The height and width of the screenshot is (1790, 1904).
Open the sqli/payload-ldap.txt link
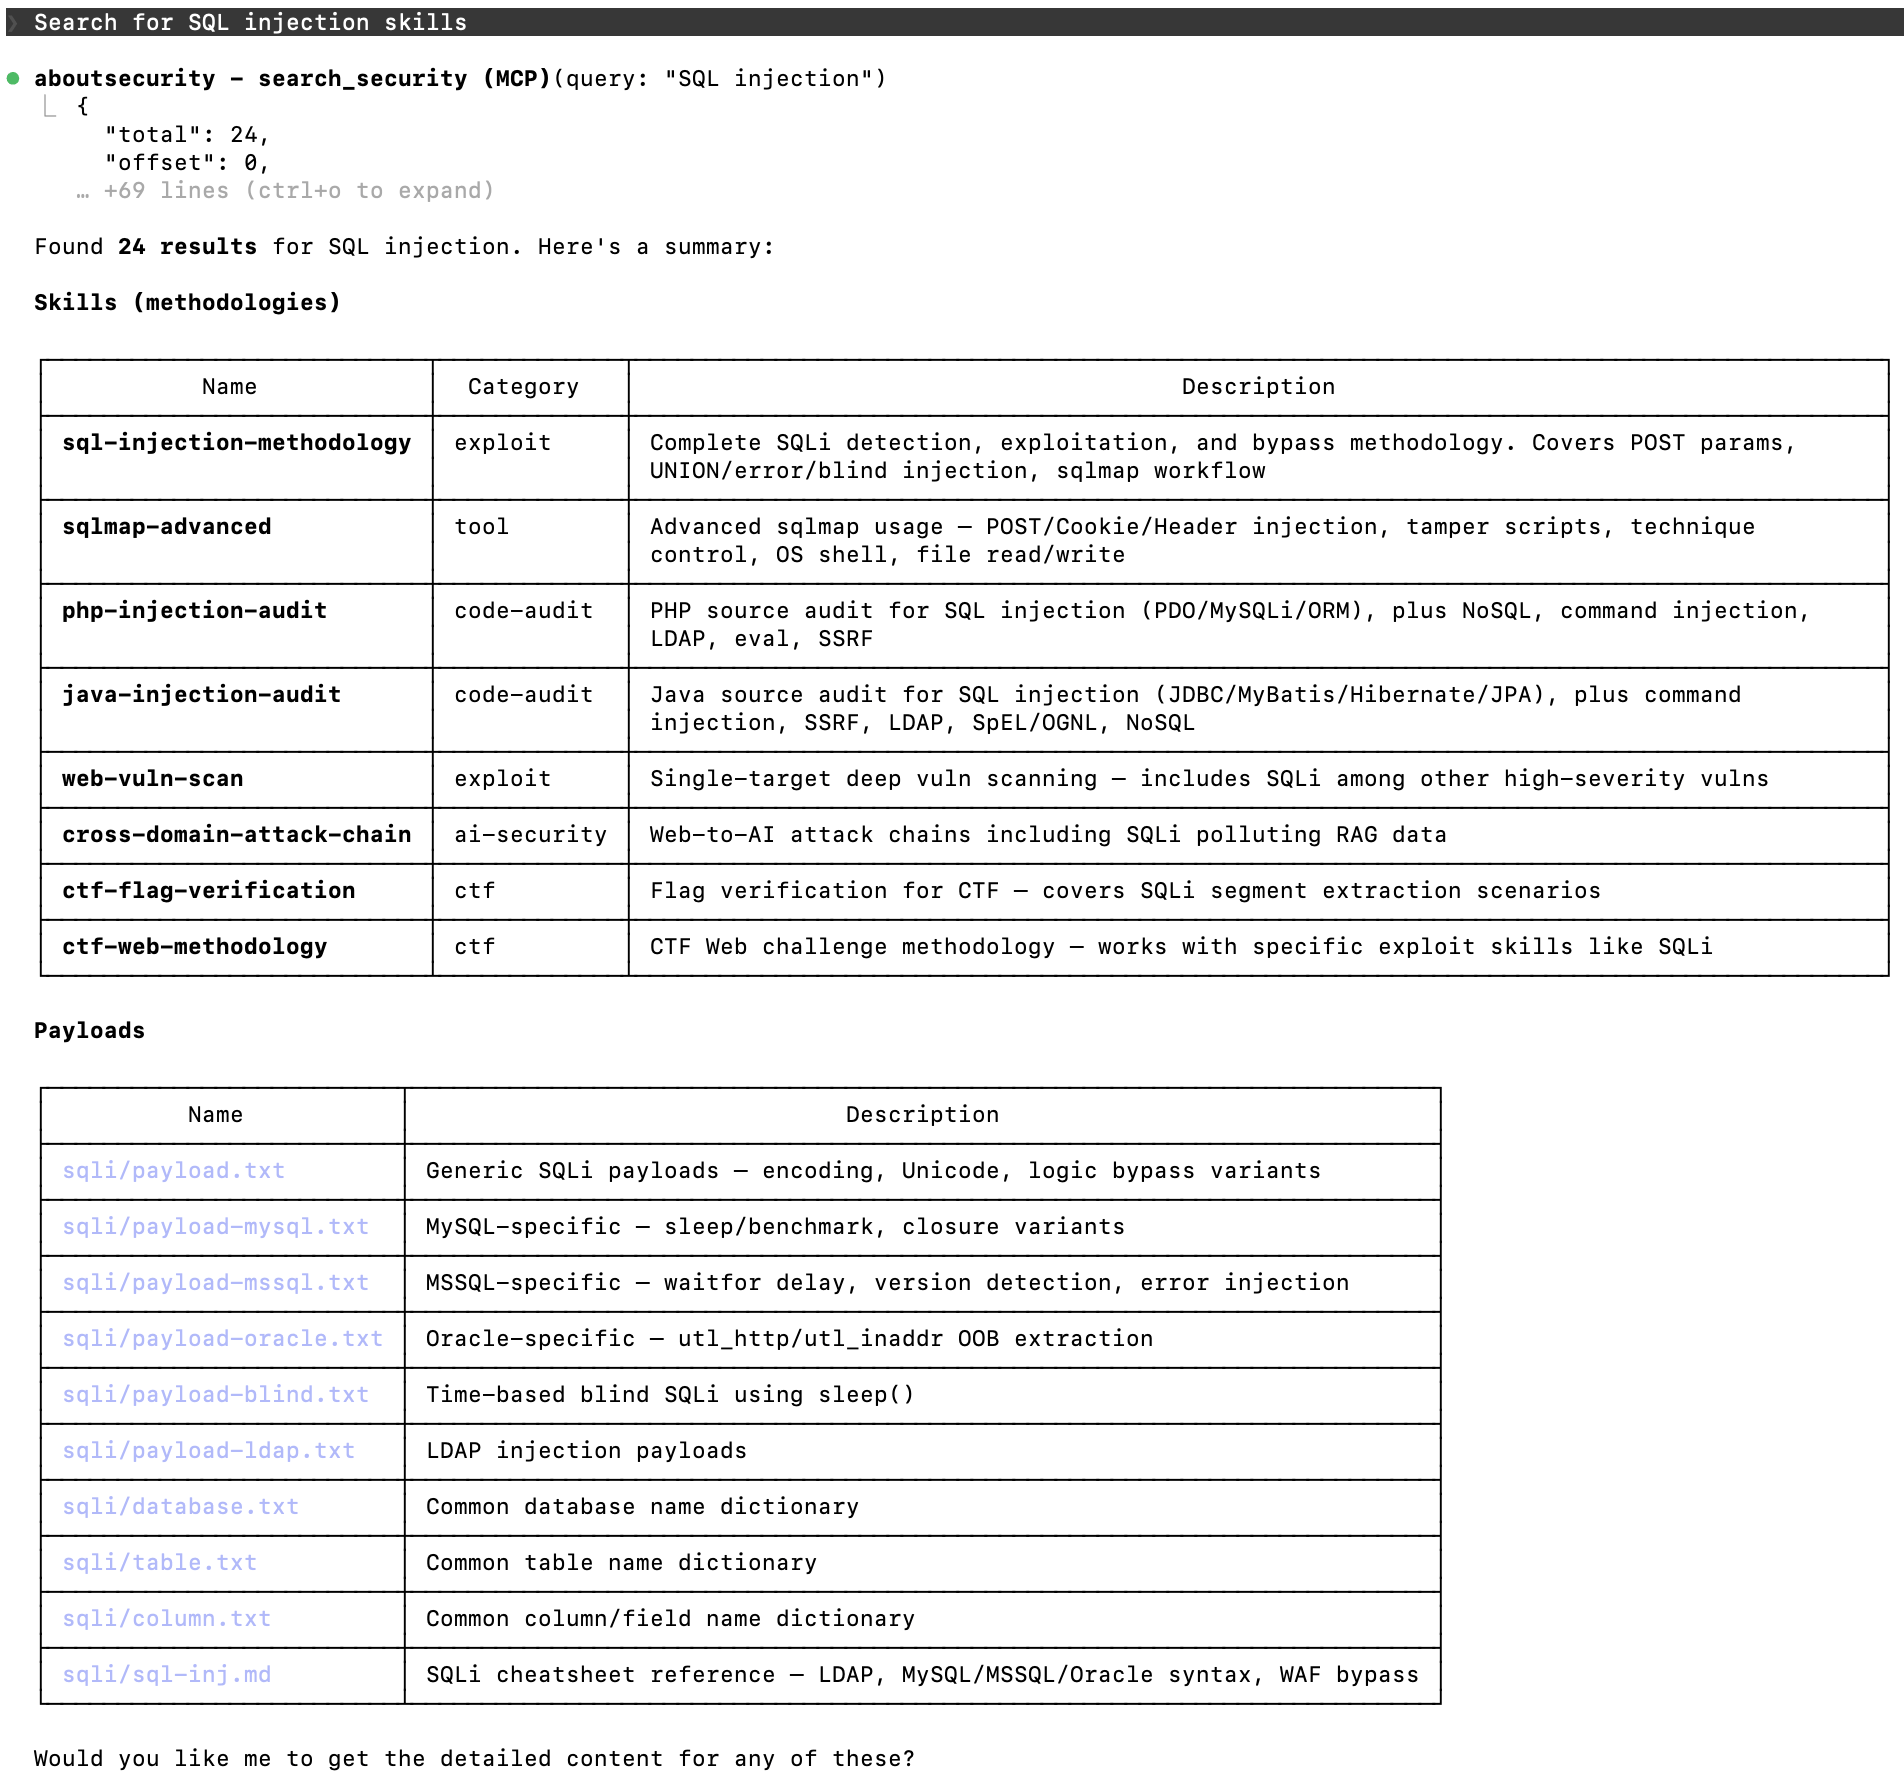[208, 1450]
